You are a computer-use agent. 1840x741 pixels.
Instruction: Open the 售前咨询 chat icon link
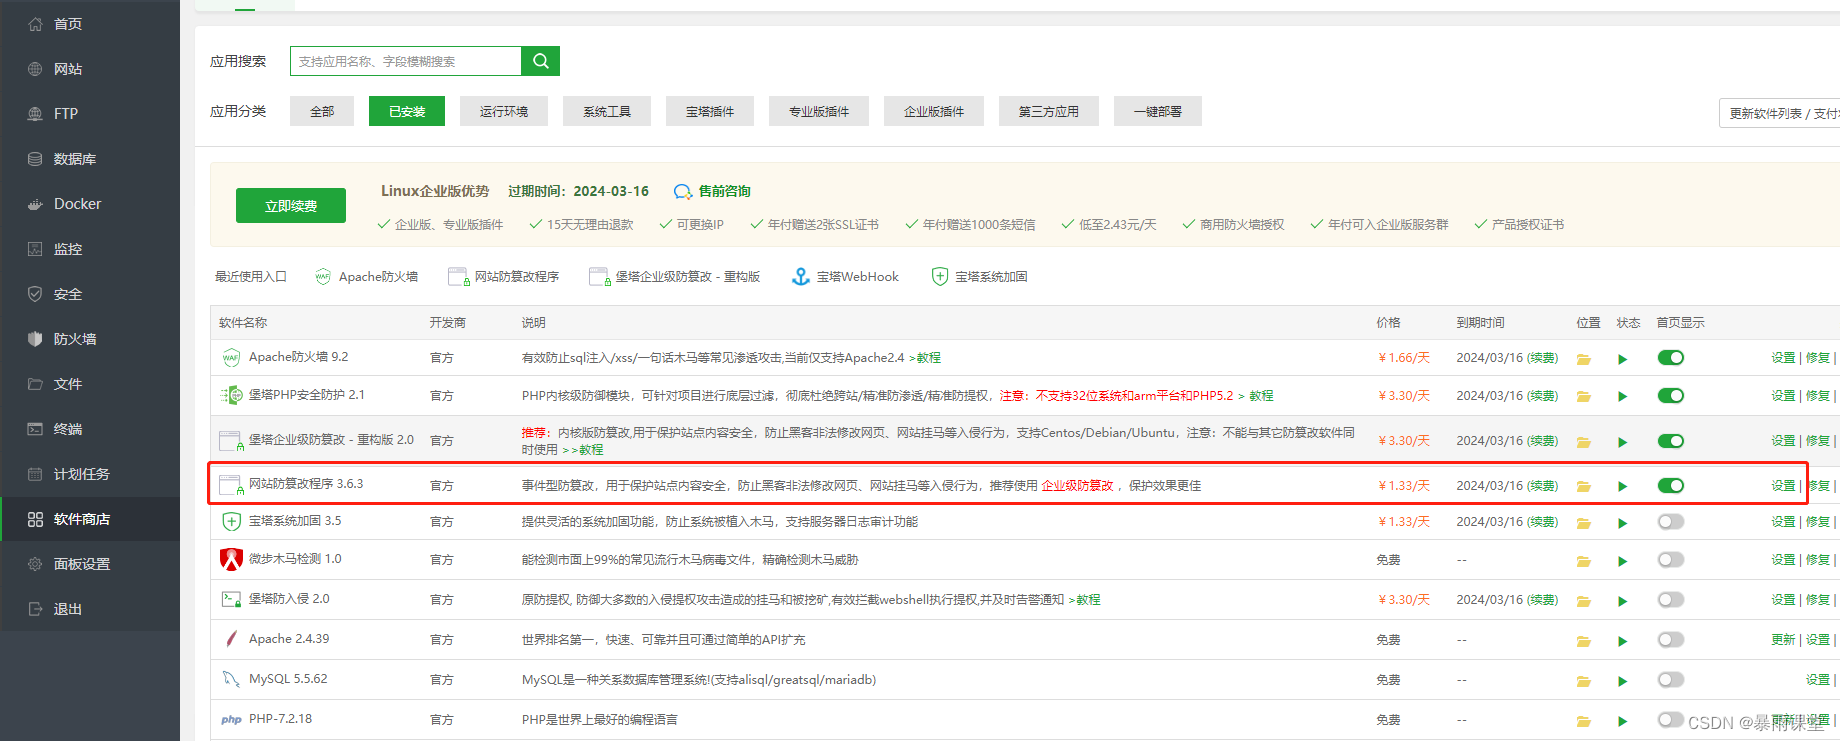tap(712, 191)
